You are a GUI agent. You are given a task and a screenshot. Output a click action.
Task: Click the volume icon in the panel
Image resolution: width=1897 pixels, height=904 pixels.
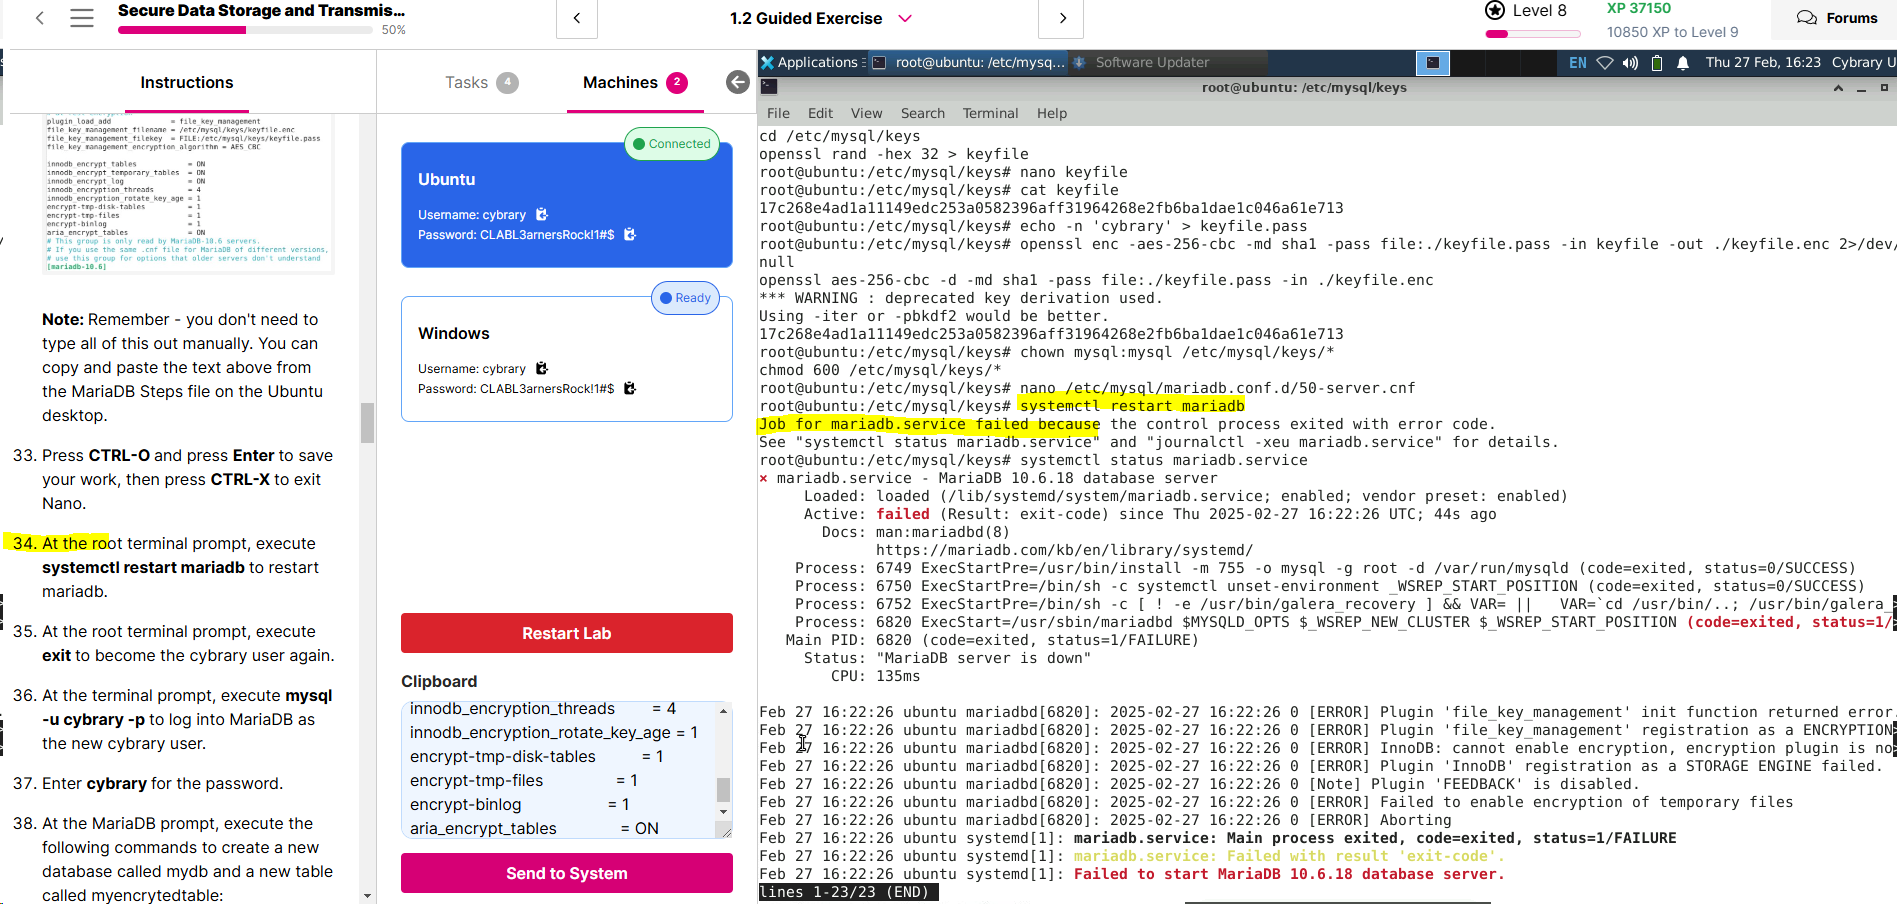click(x=1630, y=63)
